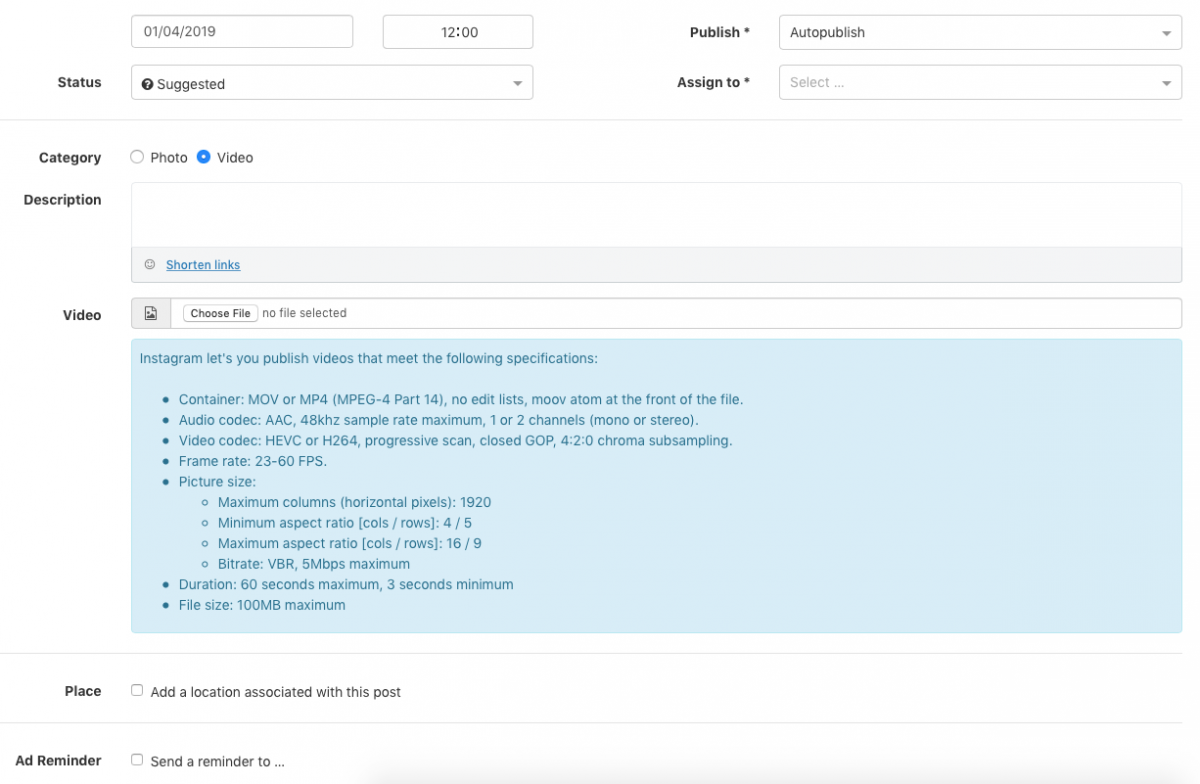
Task: Click the date field showing 01/04/2019
Action: tap(242, 32)
